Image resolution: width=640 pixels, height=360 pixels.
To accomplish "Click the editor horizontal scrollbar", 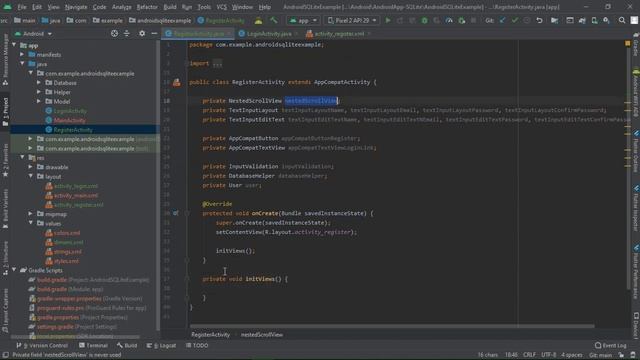I will pos(392,326).
